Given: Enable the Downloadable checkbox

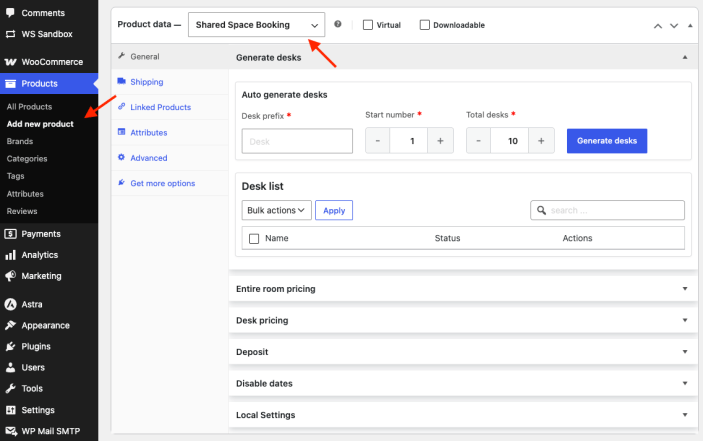Looking at the screenshot, I should point(424,25).
